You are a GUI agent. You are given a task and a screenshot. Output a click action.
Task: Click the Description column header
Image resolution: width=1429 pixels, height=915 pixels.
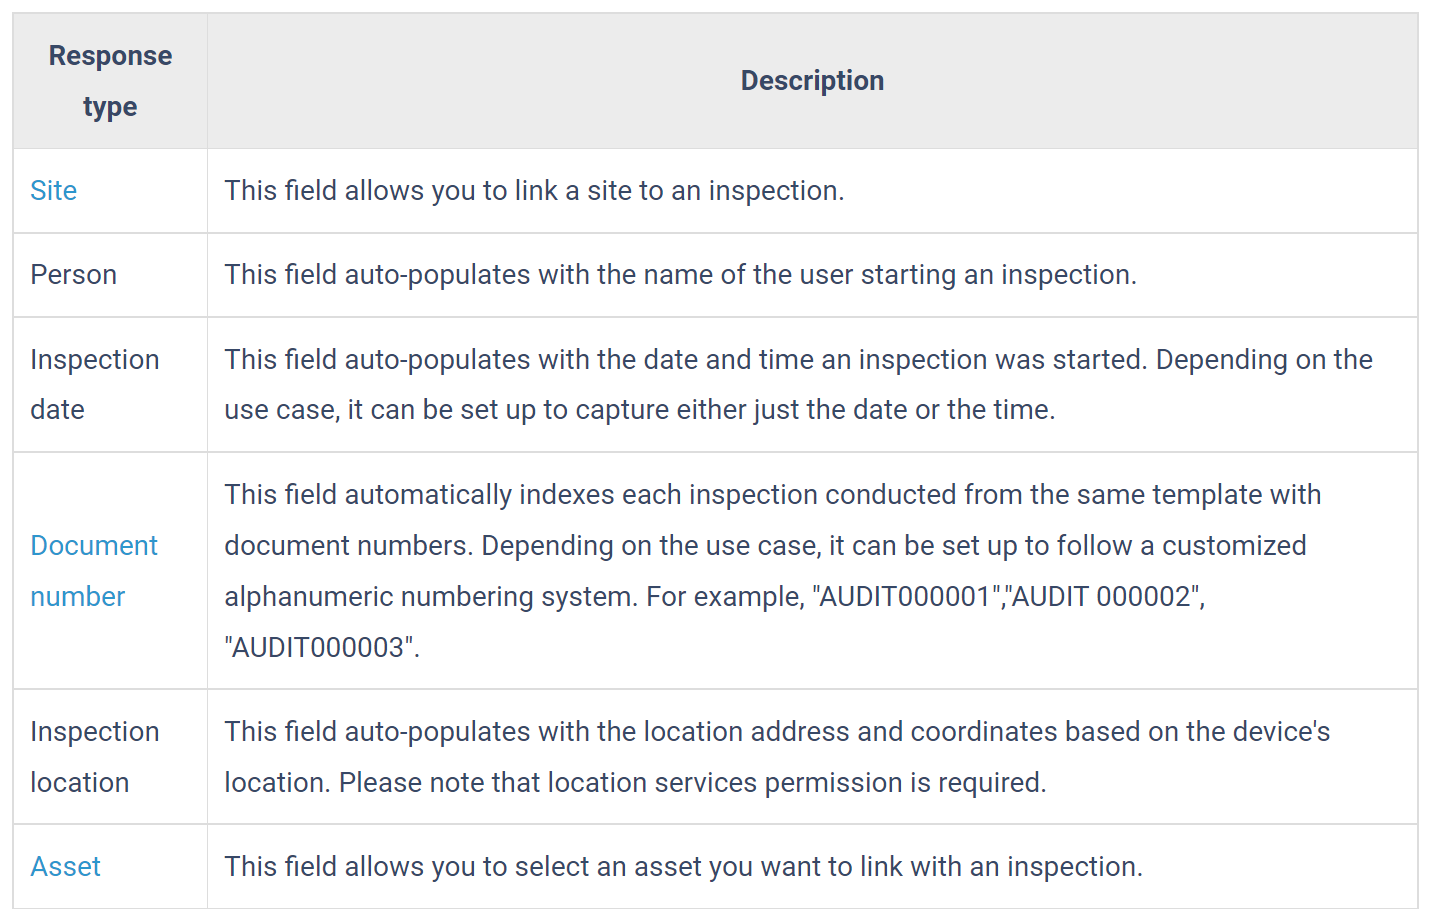(x=812, y=81)
